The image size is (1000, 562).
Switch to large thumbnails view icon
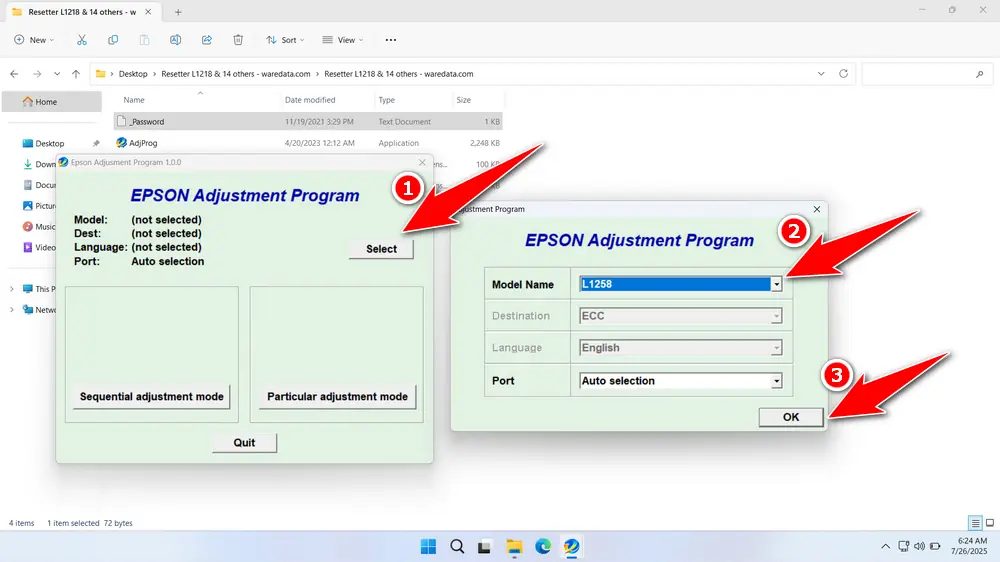click(x=990, y=523)
